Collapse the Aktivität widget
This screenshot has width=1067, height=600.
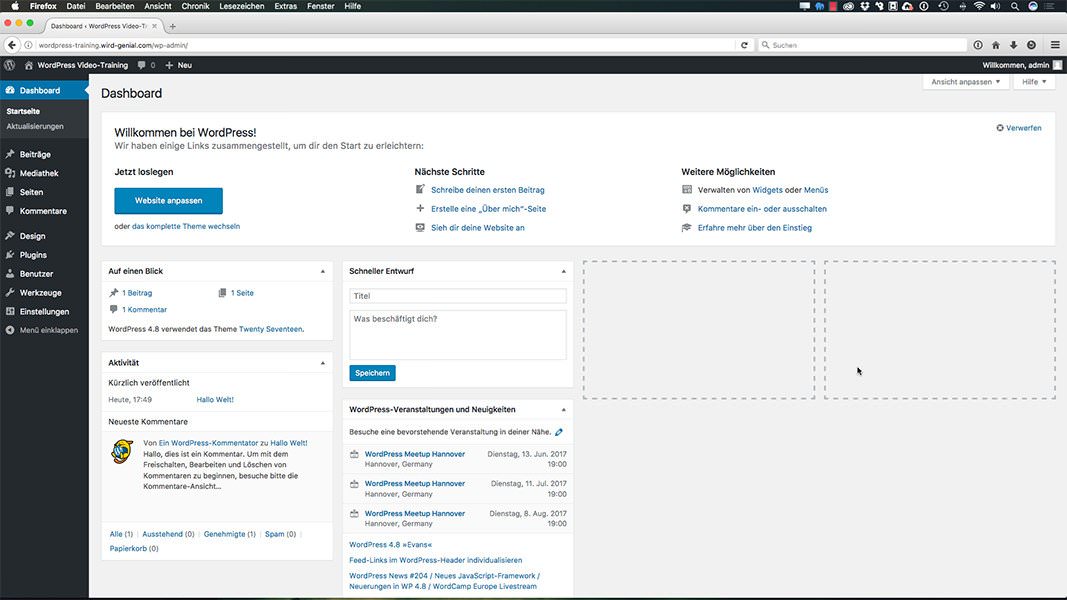323,363
